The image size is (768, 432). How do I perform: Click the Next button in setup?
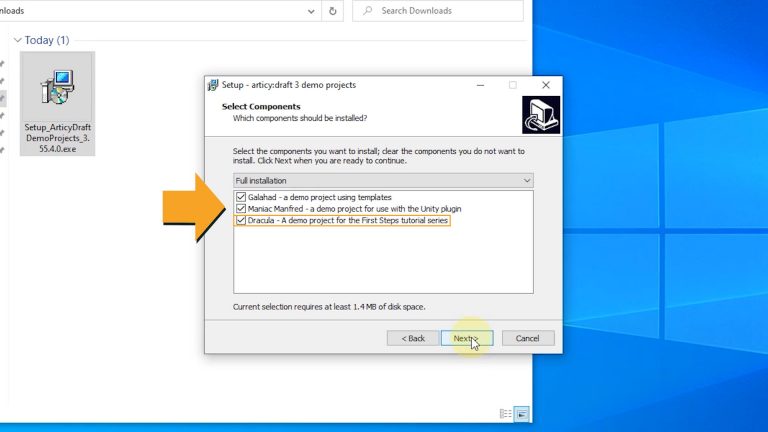pos(467,338)
